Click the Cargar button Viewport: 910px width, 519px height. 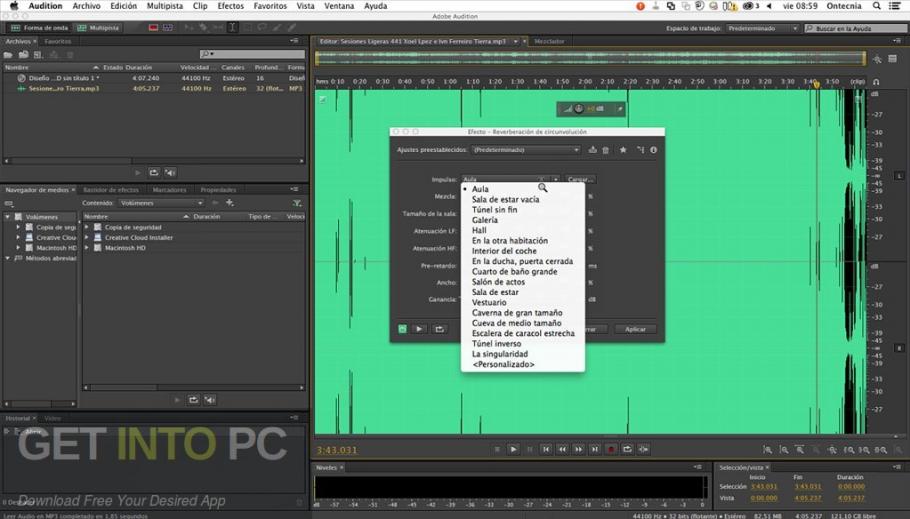click(x=580, y=180)
